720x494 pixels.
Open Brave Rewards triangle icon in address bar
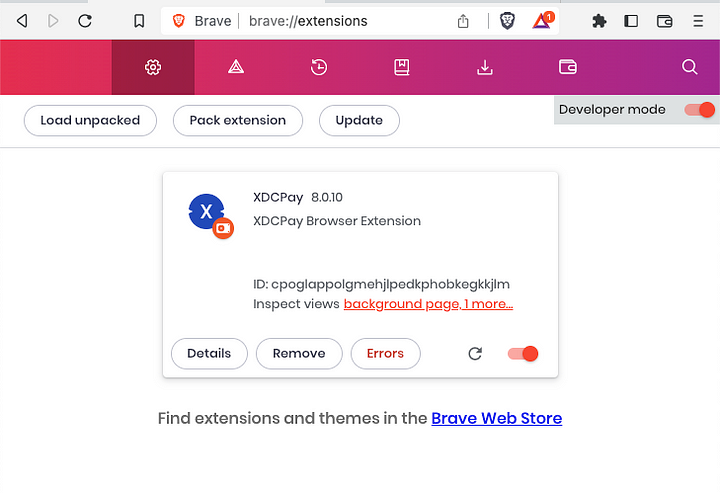point(542,21)
